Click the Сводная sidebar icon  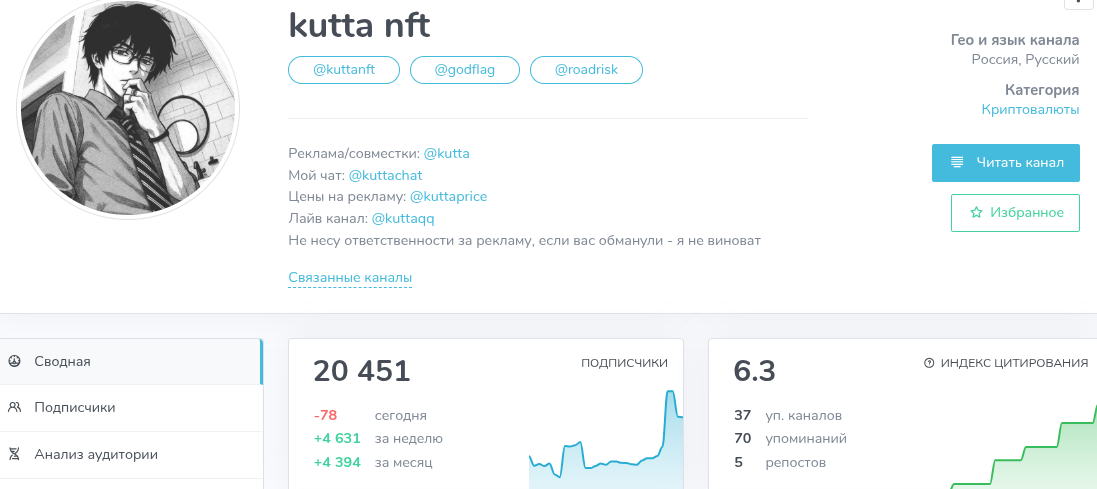[x=14, y=361]
